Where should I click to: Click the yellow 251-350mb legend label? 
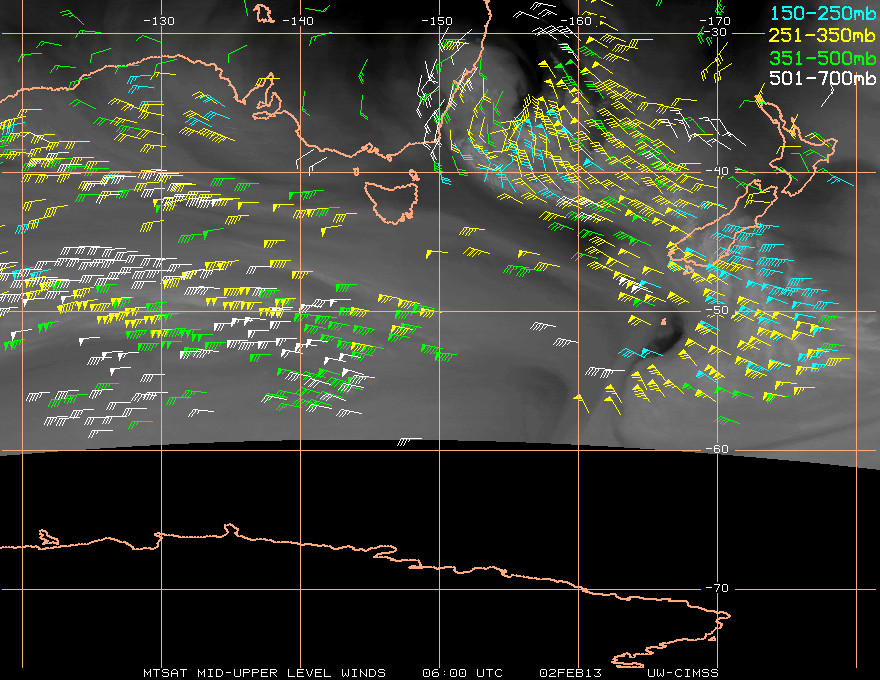coord(822,35)
